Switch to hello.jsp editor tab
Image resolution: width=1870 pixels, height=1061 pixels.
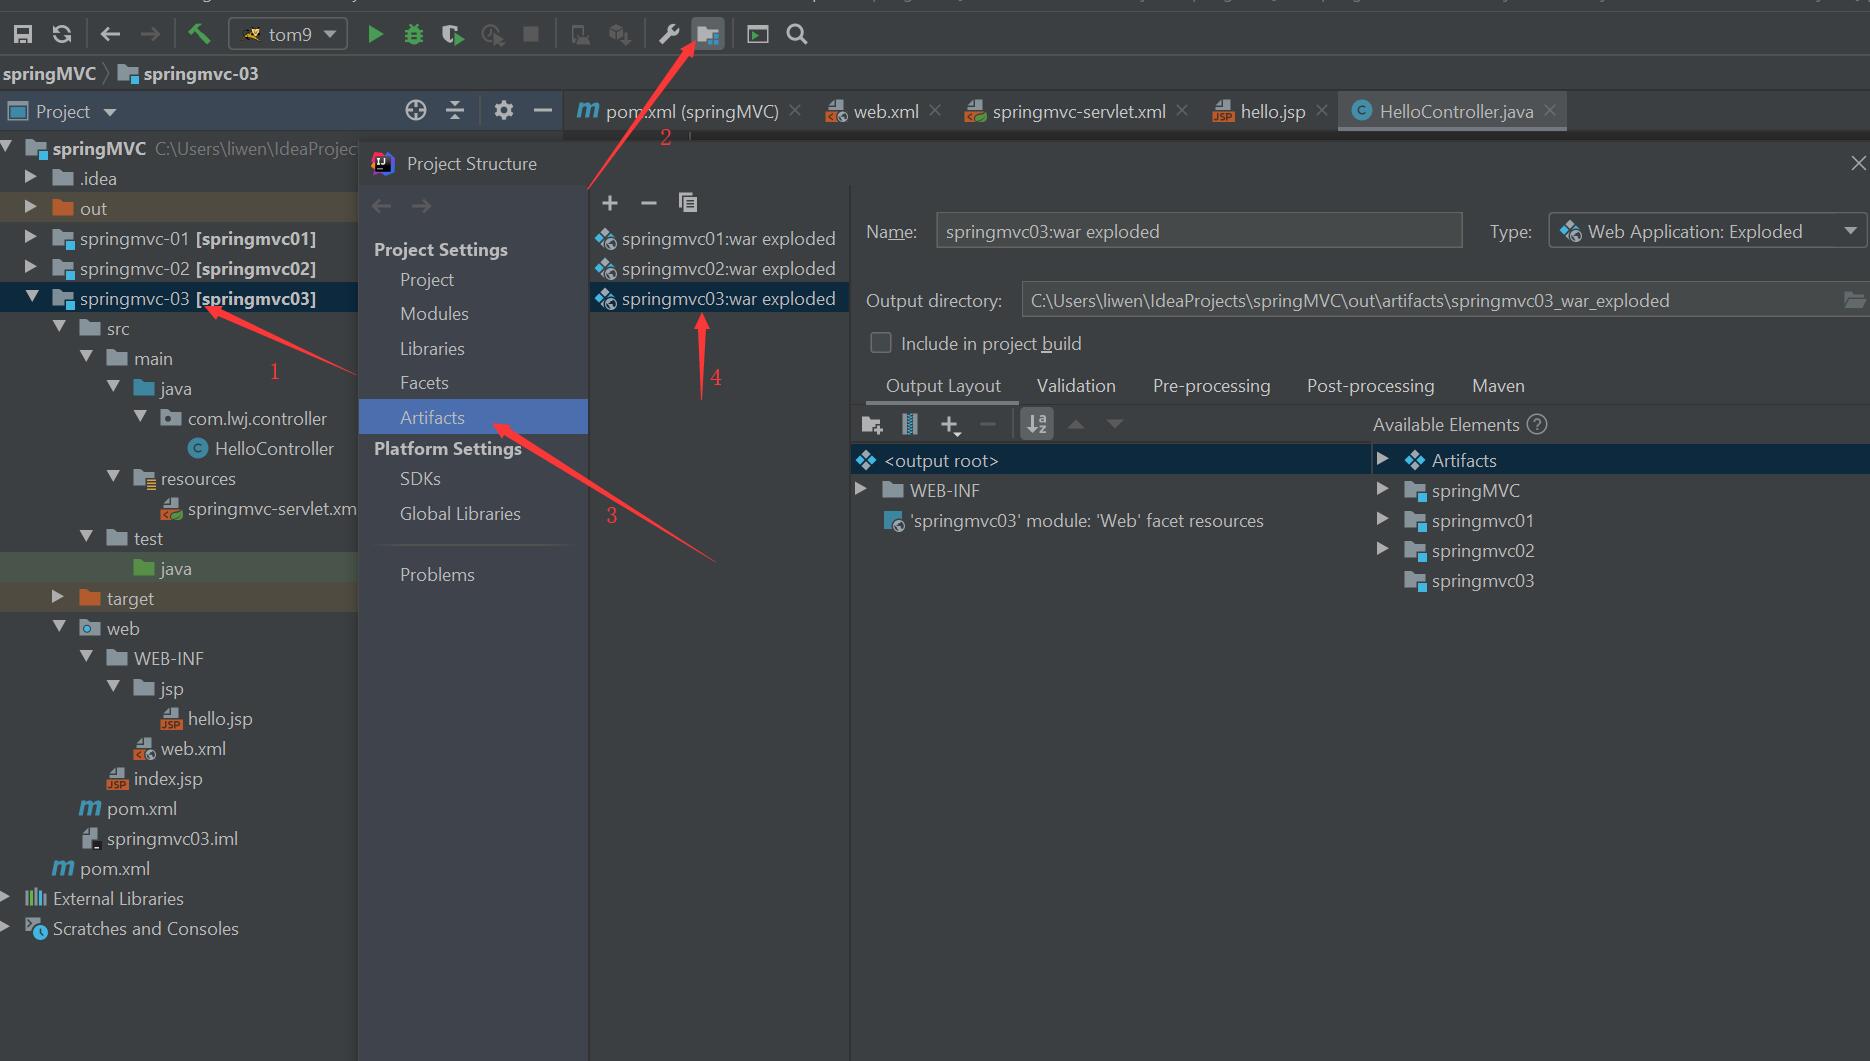1271,111
